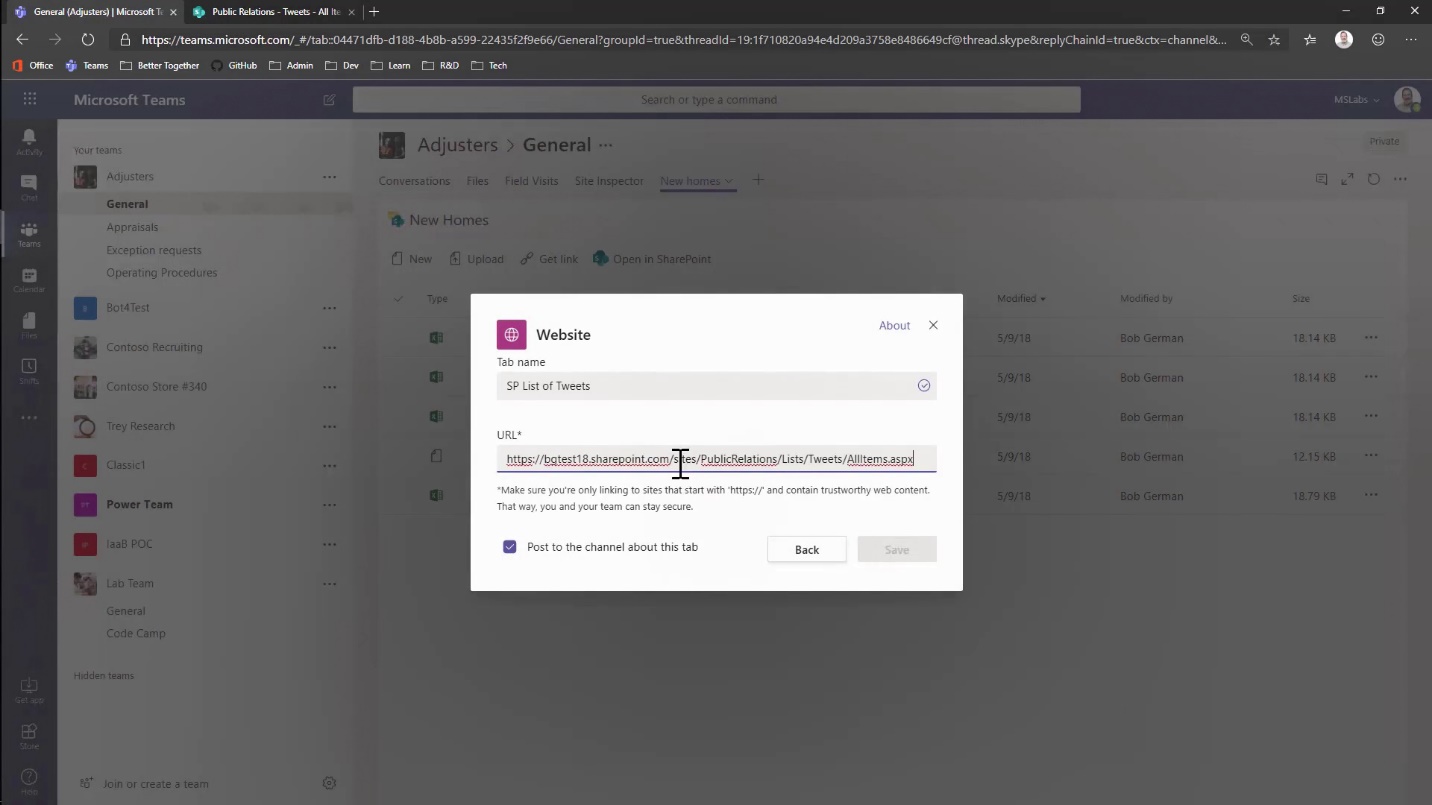Expand Hidden teams section
The image size is (1432, 805).
[103, 676]
